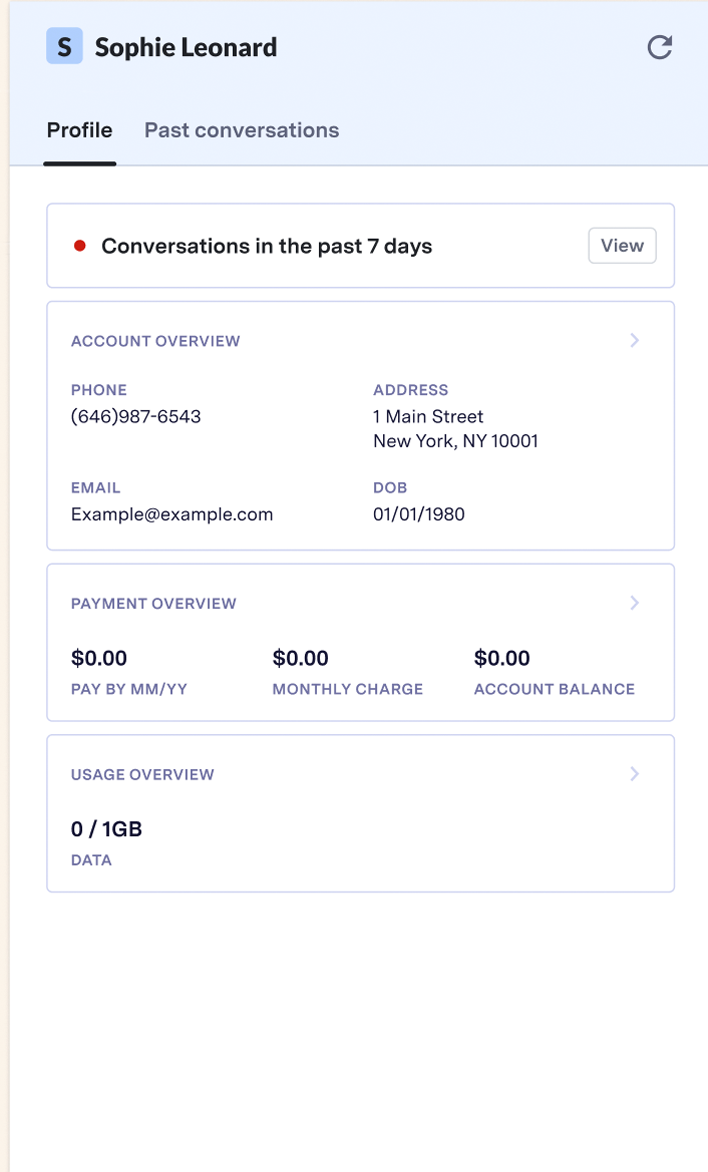Switch to the Profile tab
Image resolution: width=708 pixels, height=1172 pixels.
[x=80, y=130]
